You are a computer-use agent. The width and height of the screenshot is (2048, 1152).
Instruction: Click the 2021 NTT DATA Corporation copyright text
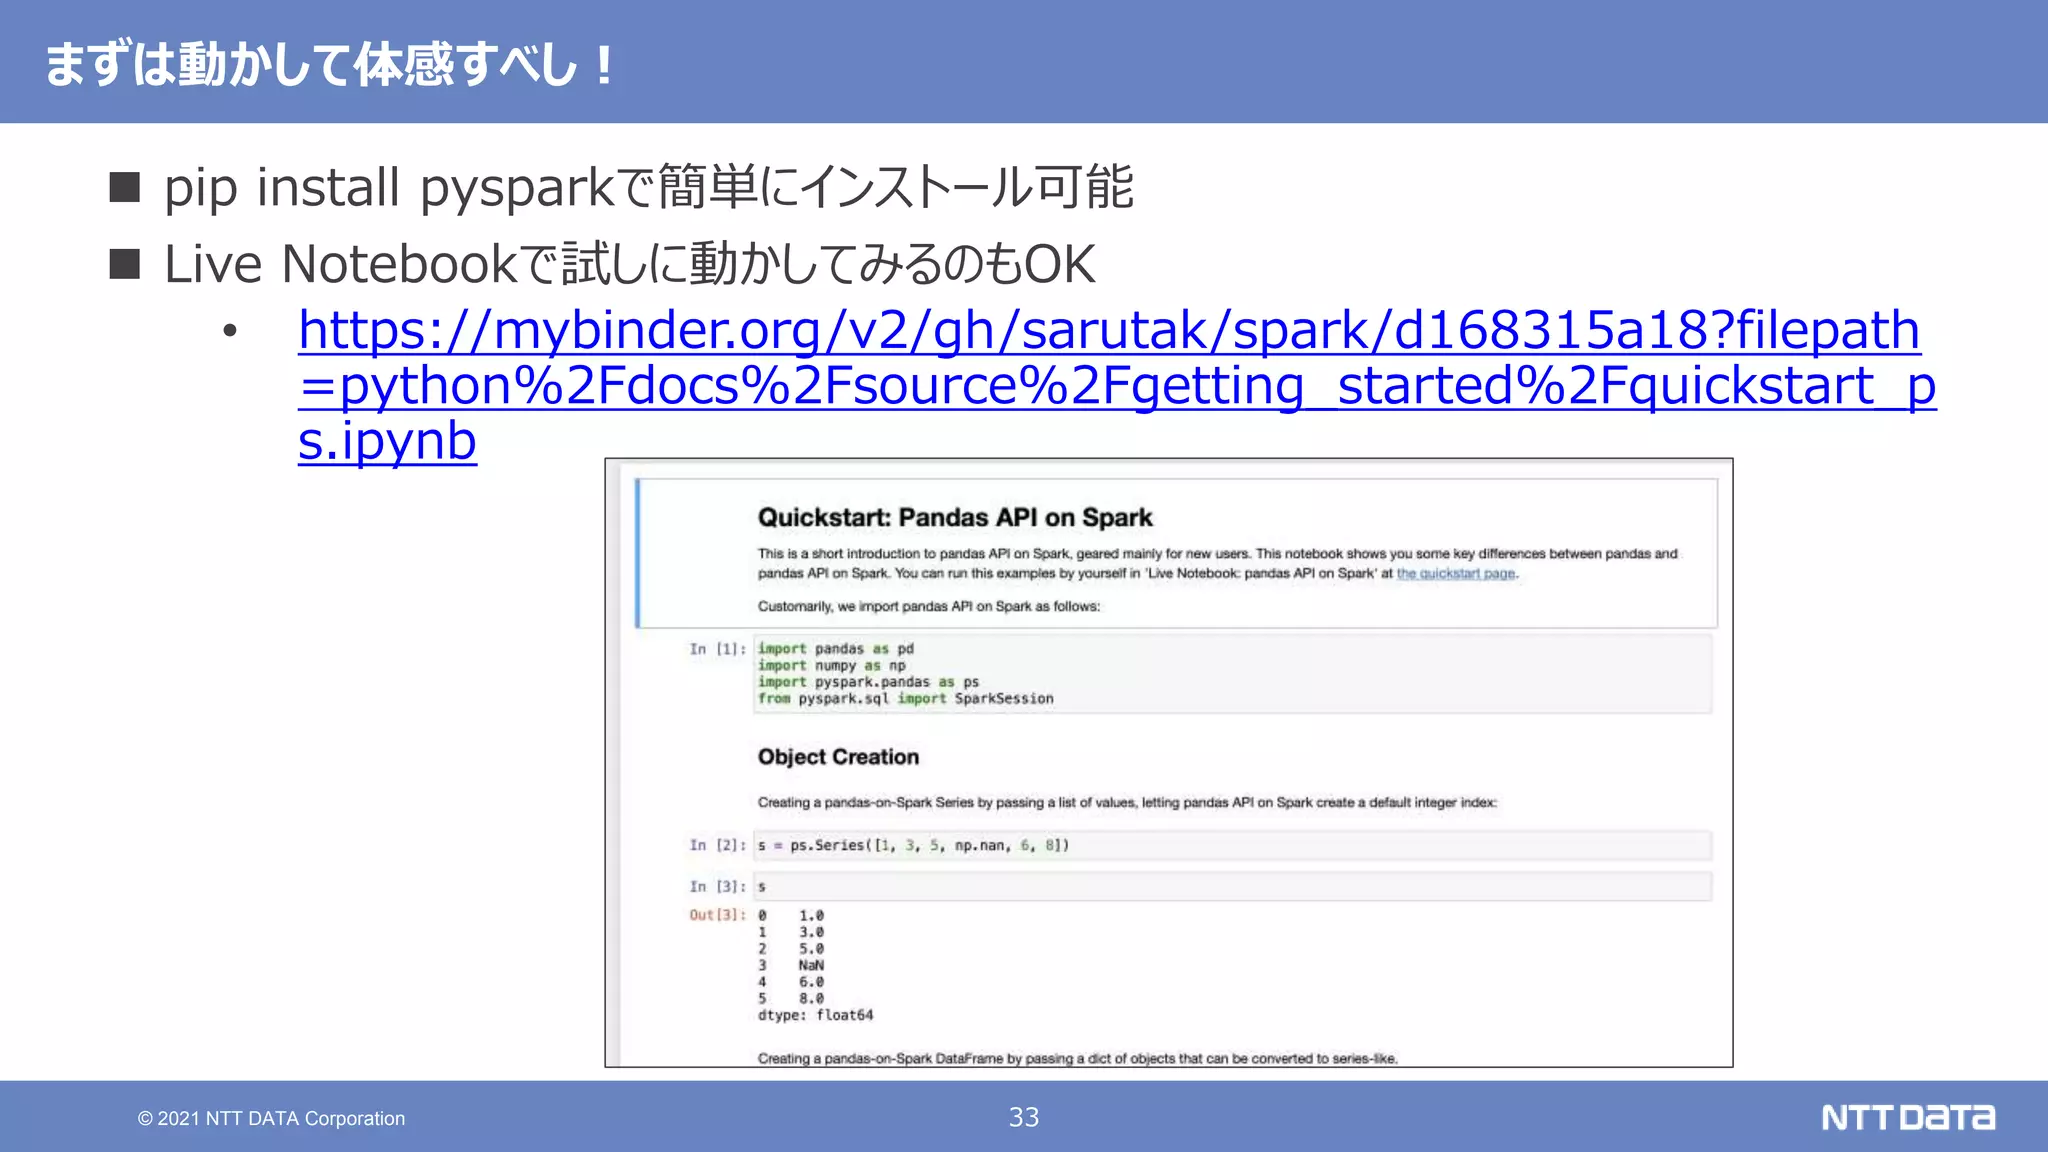point(271,1119)
